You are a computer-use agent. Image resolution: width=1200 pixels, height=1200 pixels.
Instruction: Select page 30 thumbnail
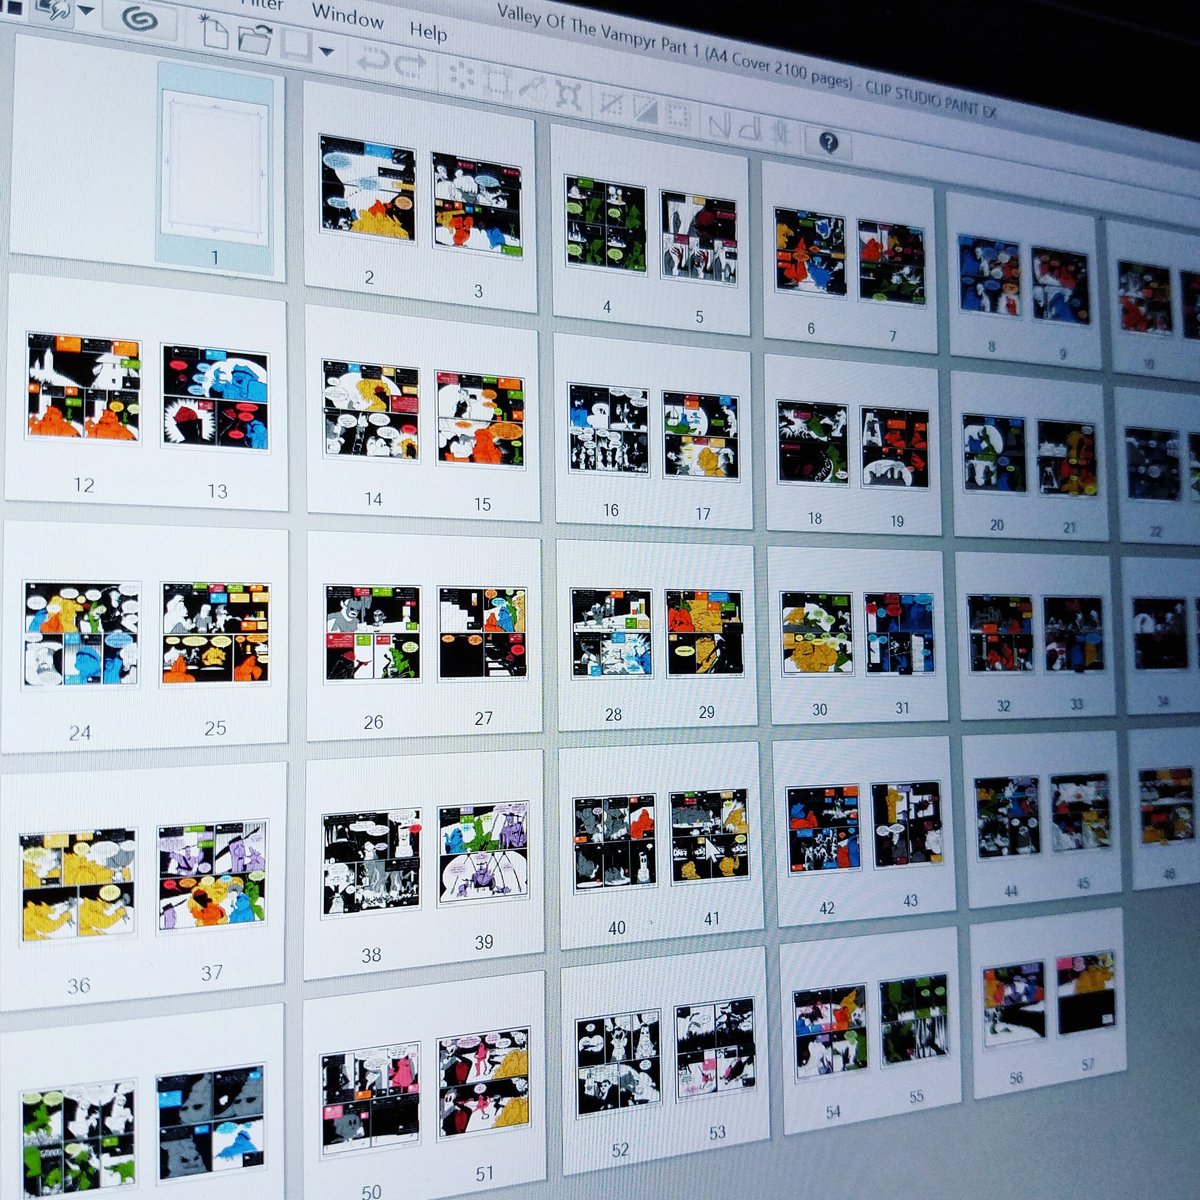point(816,633)
